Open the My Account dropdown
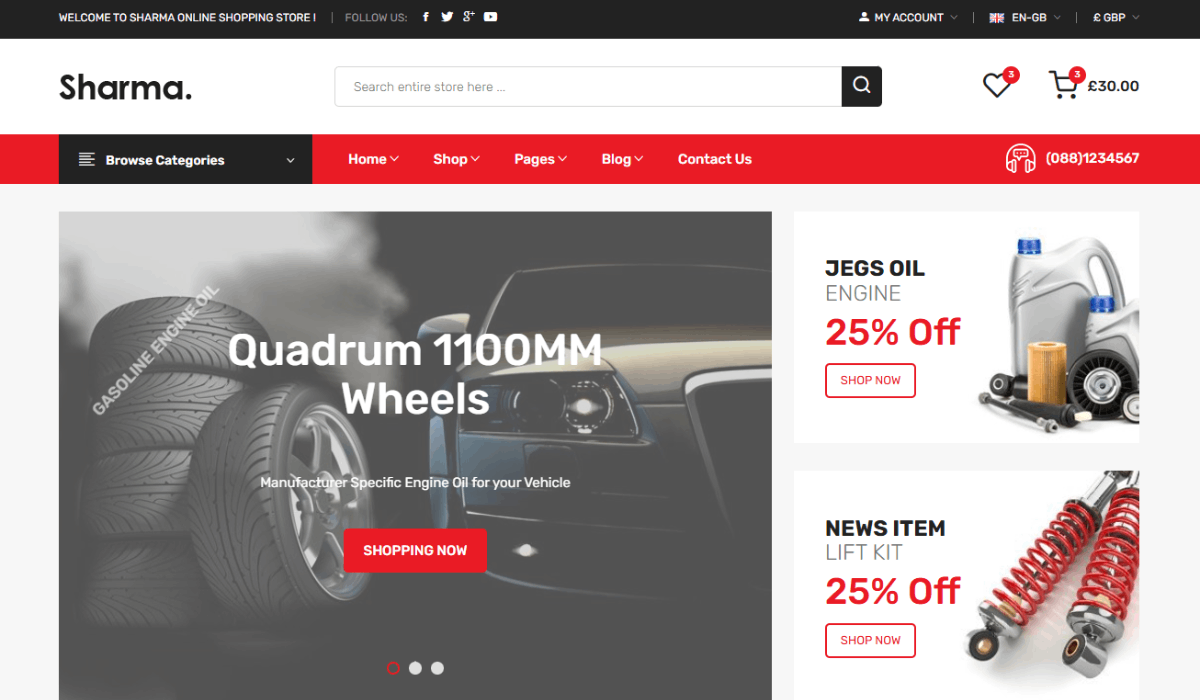Screen dimensions: 1200x700 click(x=908, y=17)
